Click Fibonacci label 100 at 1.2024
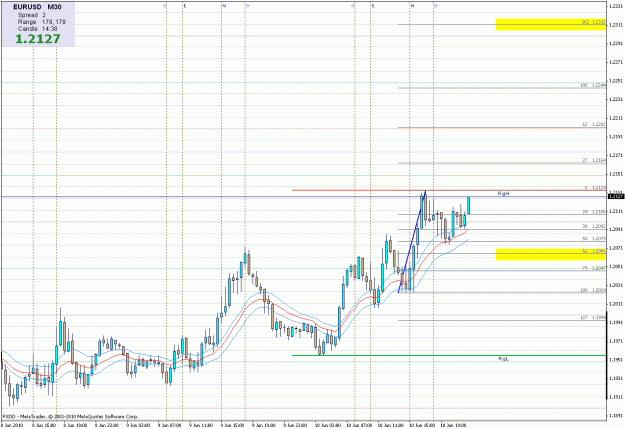 pos(593,290)
